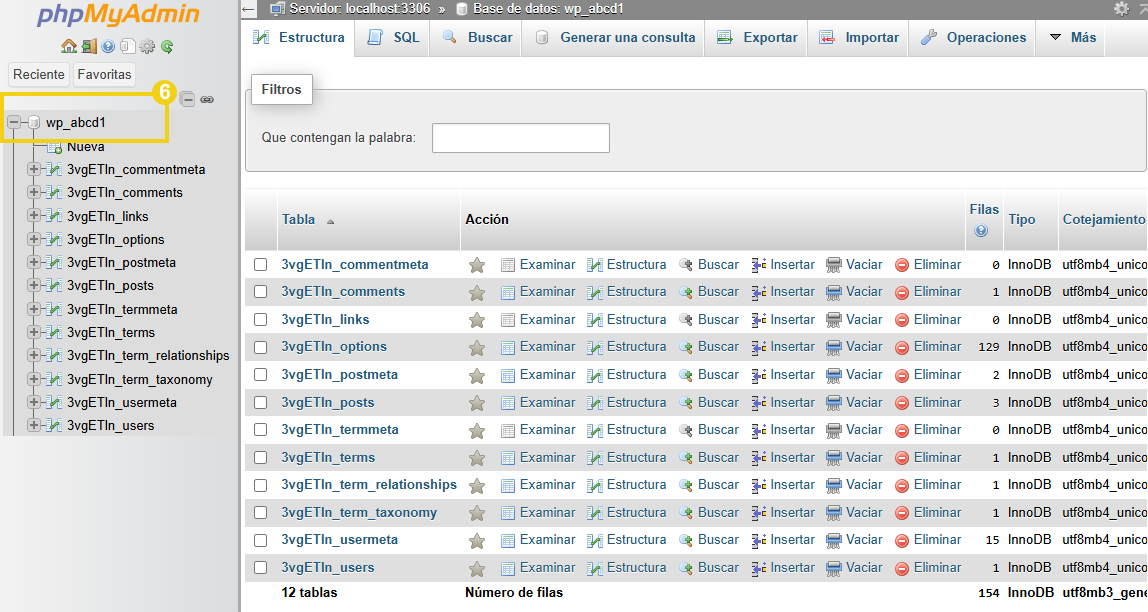Refresh the navigation panel with green arrow icon
Viewport: 1148px width, 612px height.
166,47
